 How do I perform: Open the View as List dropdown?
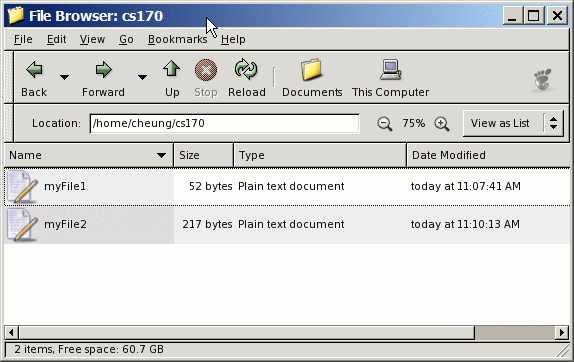click(513, 123)
